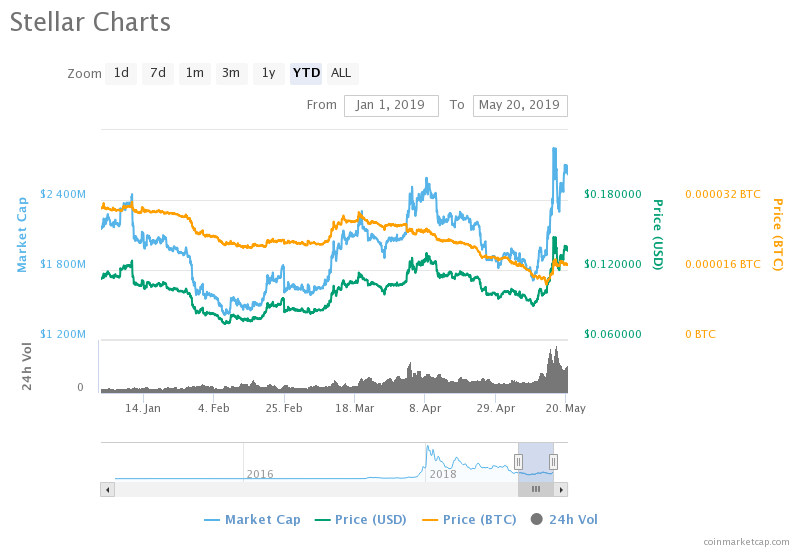Image resolution: width=800 pixels, height=550 pixels.
Task: Click the 14. Jan axis label
Action: [143, 409]
